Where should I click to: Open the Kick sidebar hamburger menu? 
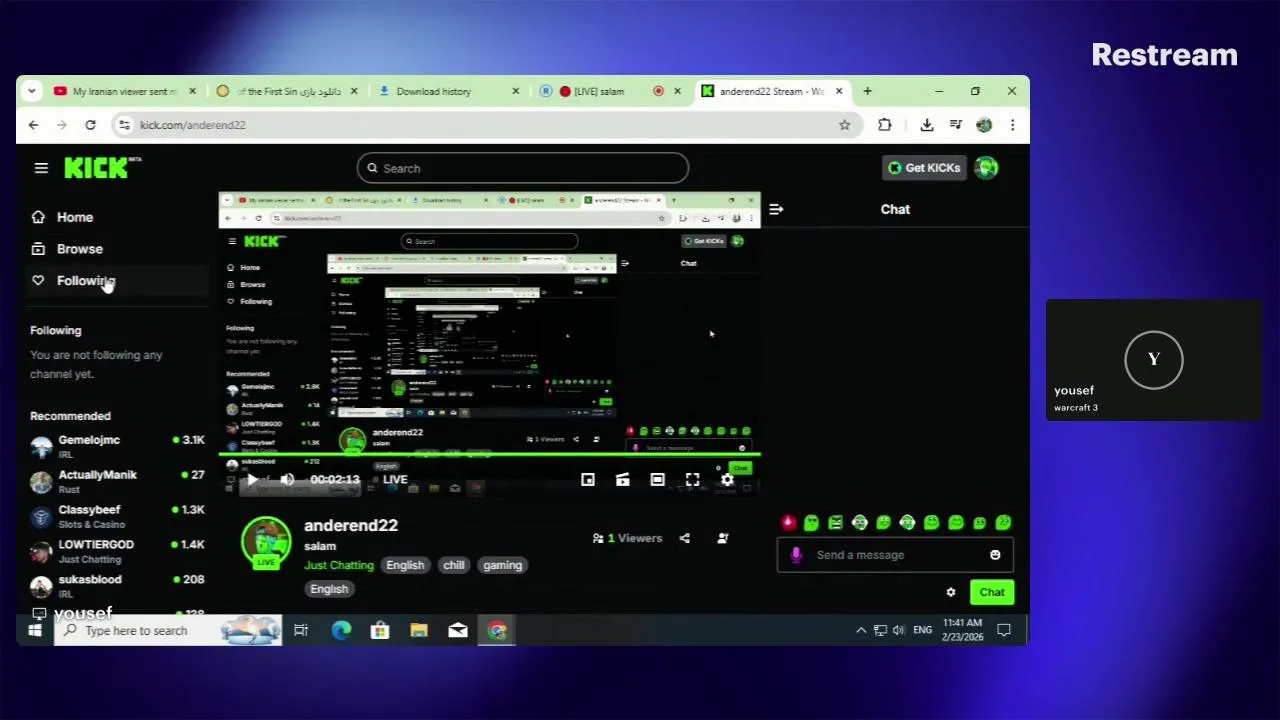41,168
